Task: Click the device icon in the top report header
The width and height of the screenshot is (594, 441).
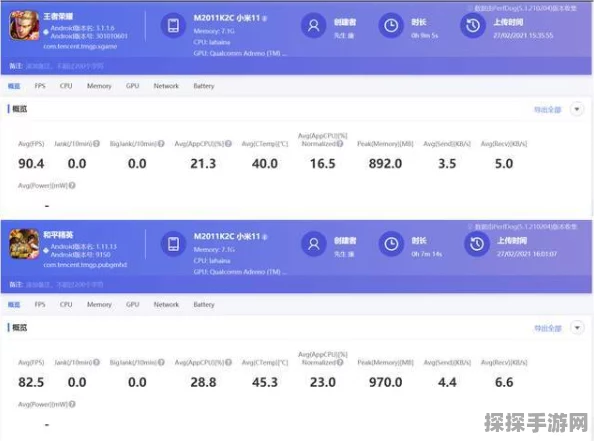Action: 174,26
